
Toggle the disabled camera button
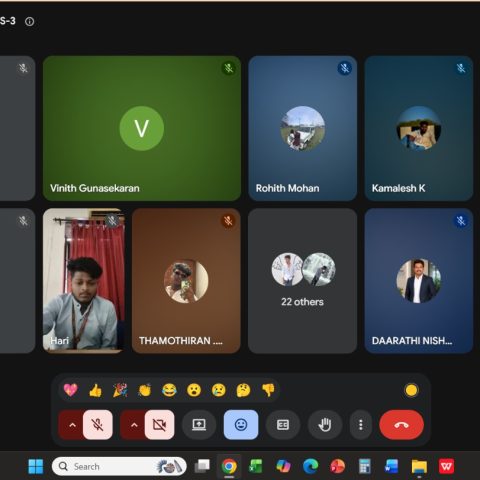coord(159,425)
